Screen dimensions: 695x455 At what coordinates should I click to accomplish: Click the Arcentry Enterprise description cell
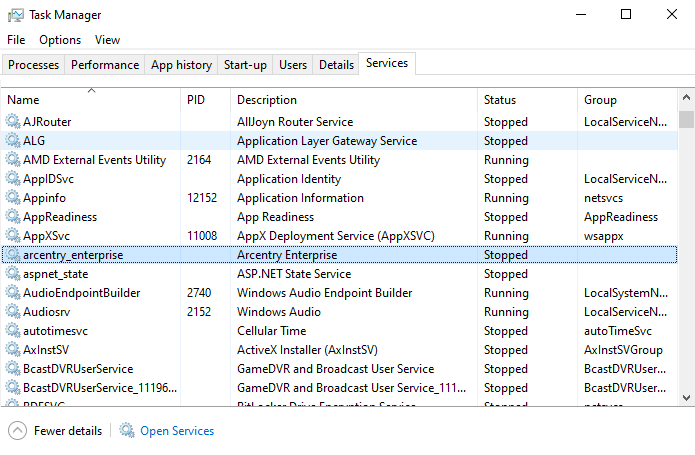coord(287,255)
